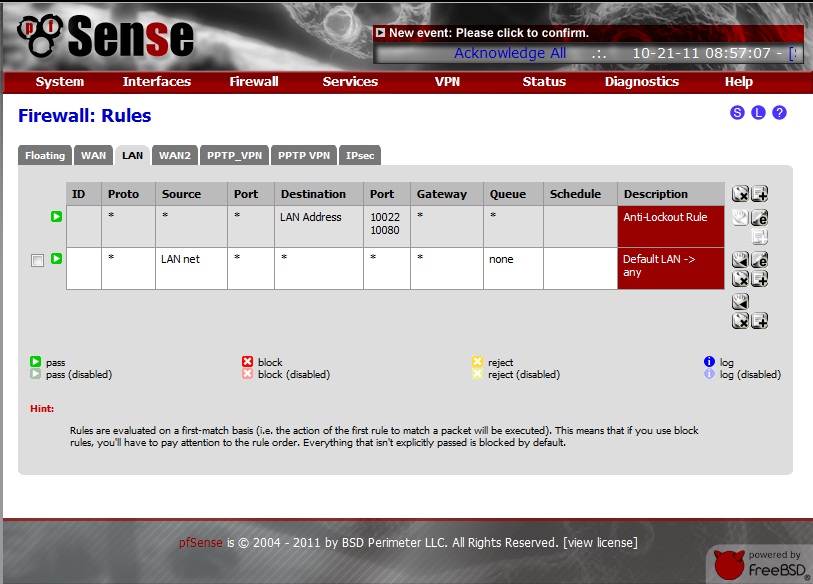Switch to the WAN2 tab

[175, 155]
